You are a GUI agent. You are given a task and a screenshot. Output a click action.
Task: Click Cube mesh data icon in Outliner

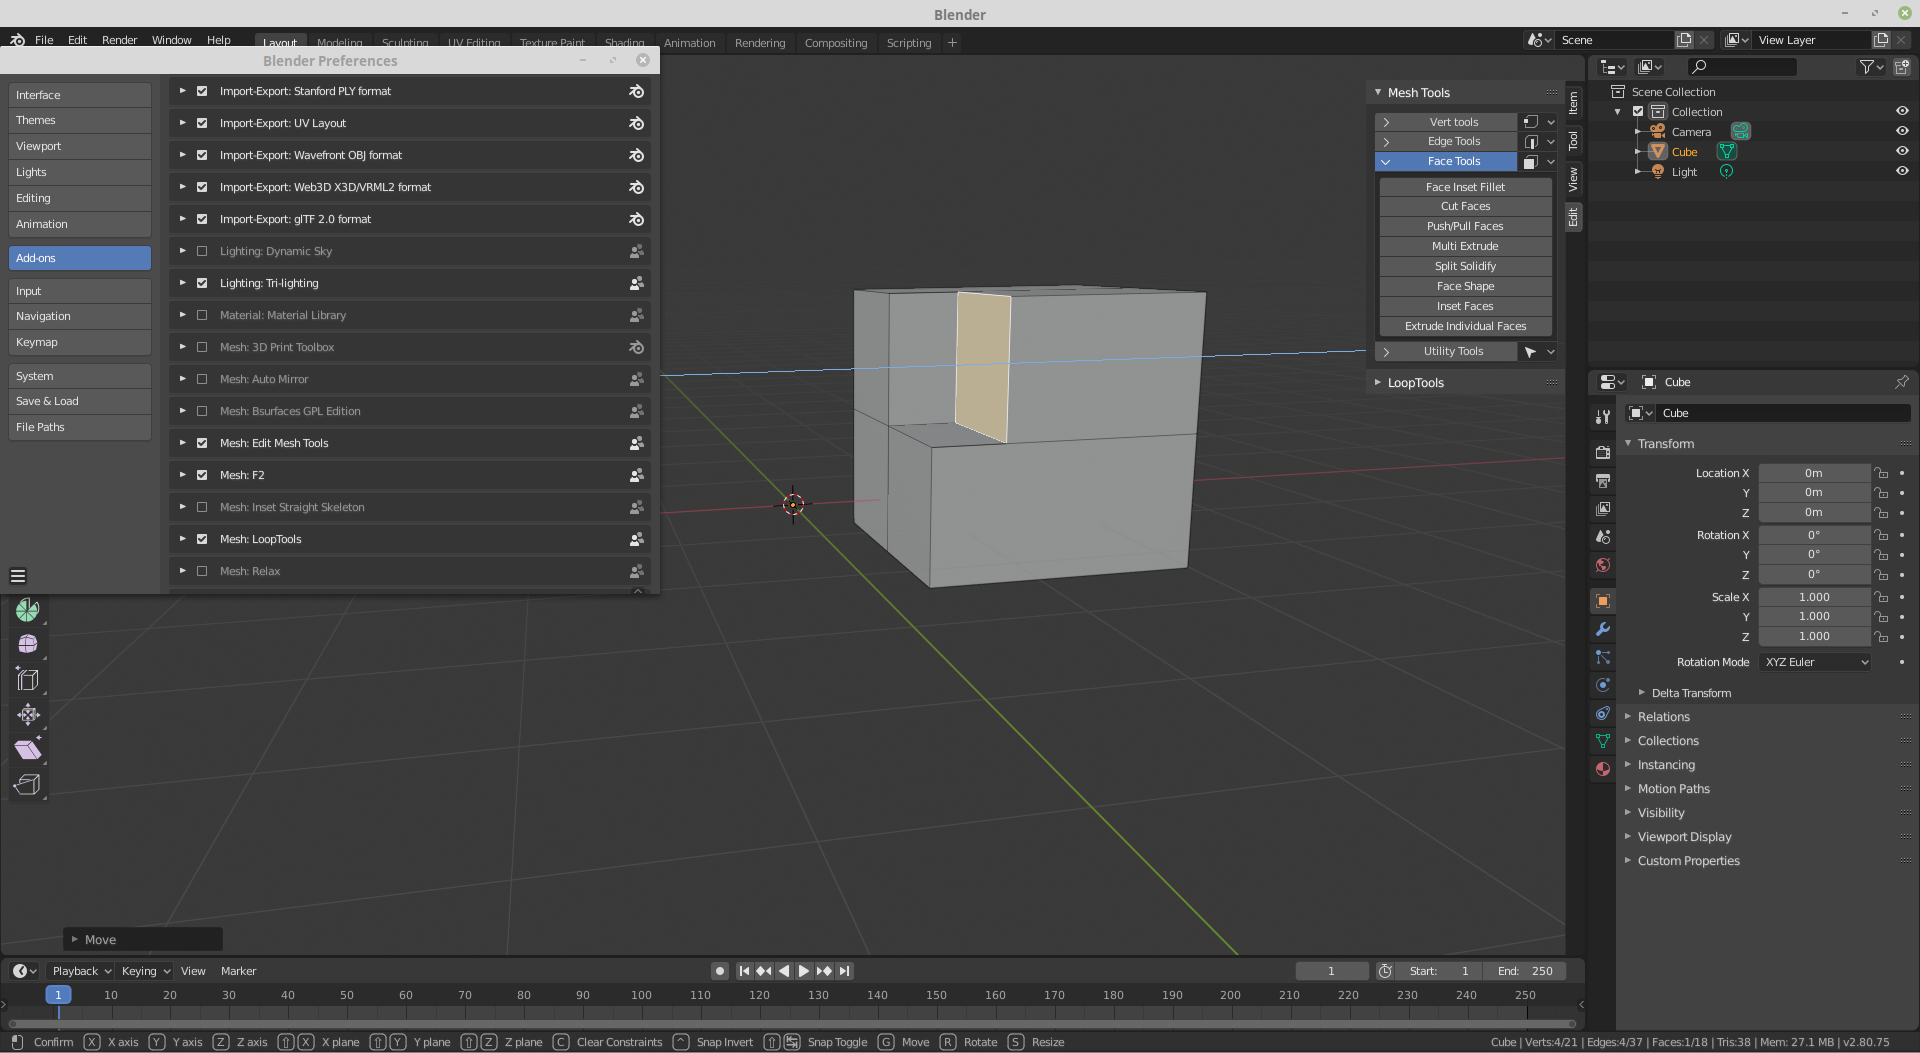click(x=1727, y=152)
